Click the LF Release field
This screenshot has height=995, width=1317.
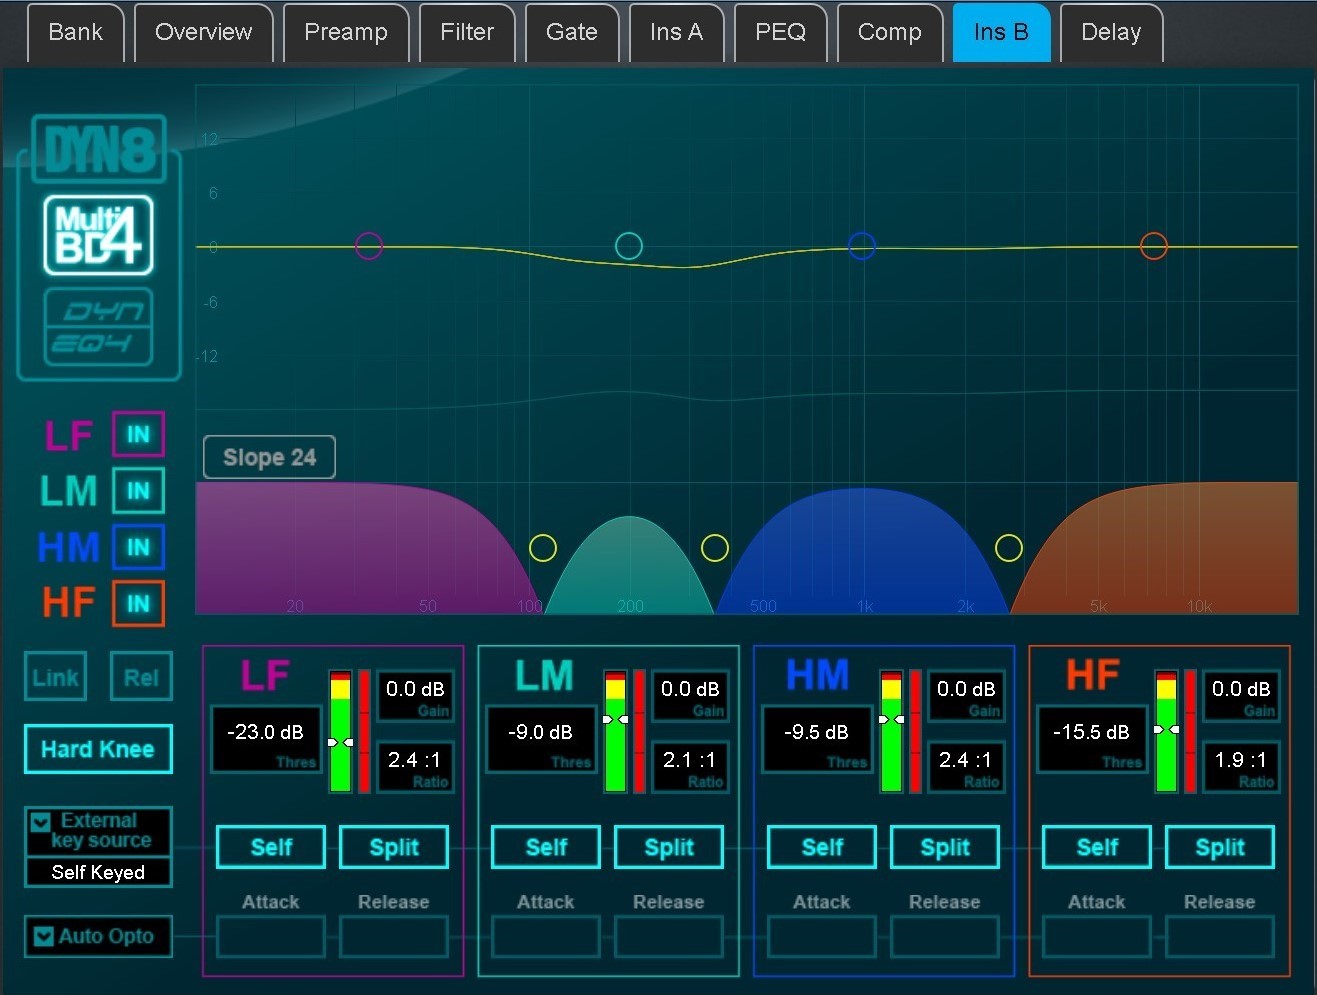pyautogui.click(x=394, y=937)
